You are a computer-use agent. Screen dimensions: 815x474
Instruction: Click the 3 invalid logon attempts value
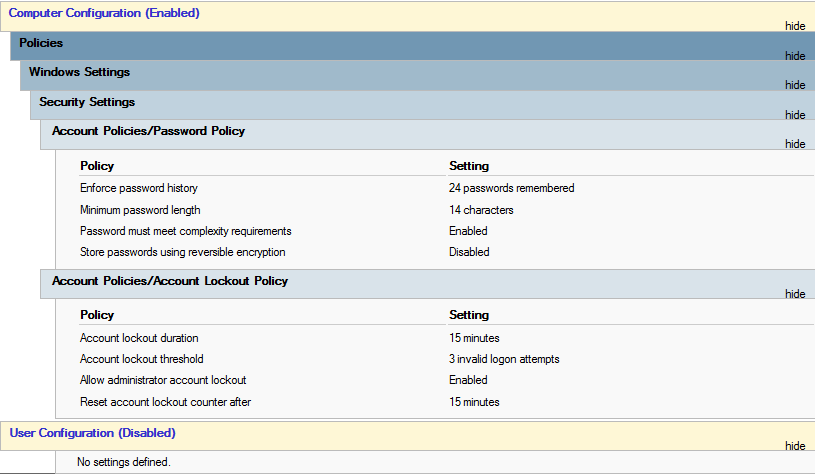503,359
